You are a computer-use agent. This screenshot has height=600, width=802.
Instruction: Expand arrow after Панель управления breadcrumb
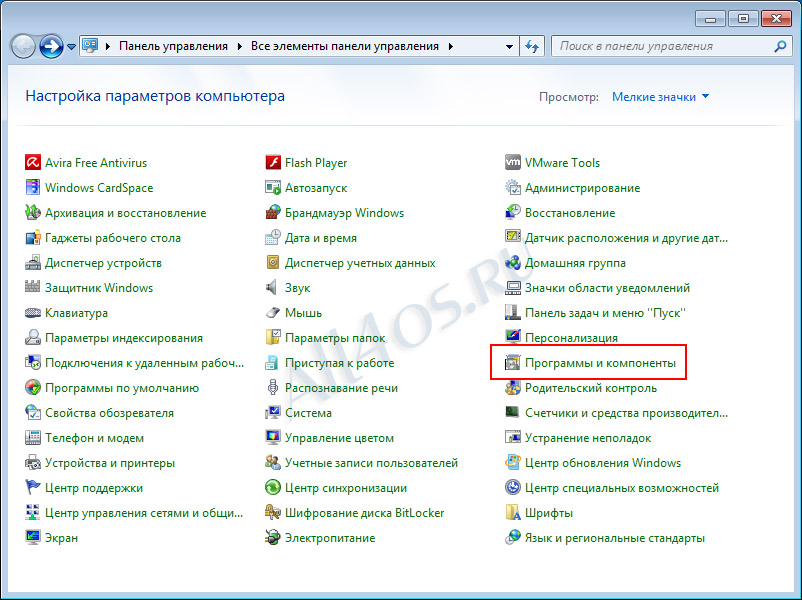click(x=239, y=47)
